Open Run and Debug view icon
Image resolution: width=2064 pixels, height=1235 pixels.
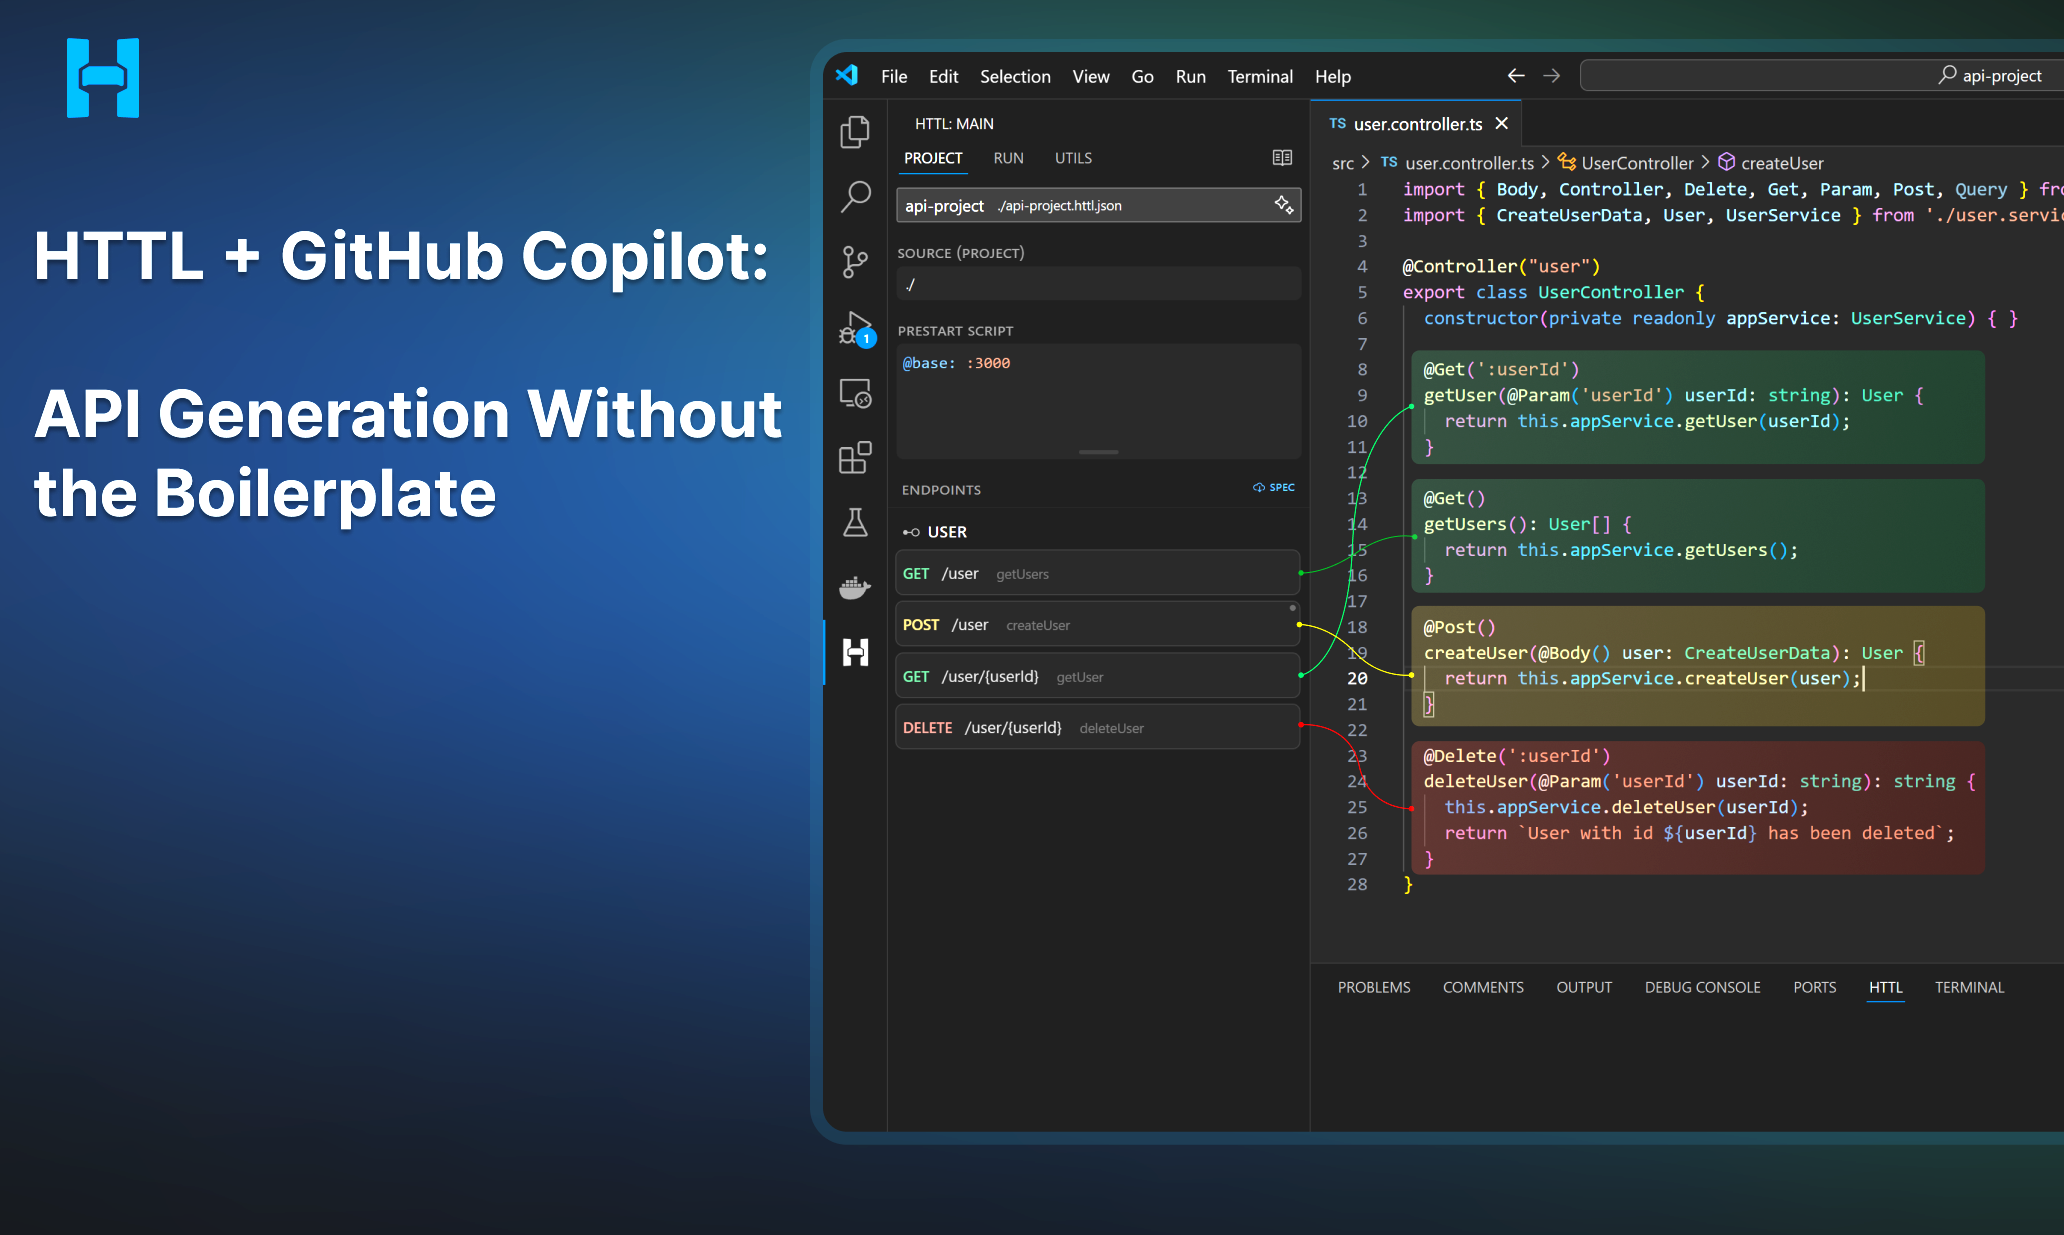[855, 328]
